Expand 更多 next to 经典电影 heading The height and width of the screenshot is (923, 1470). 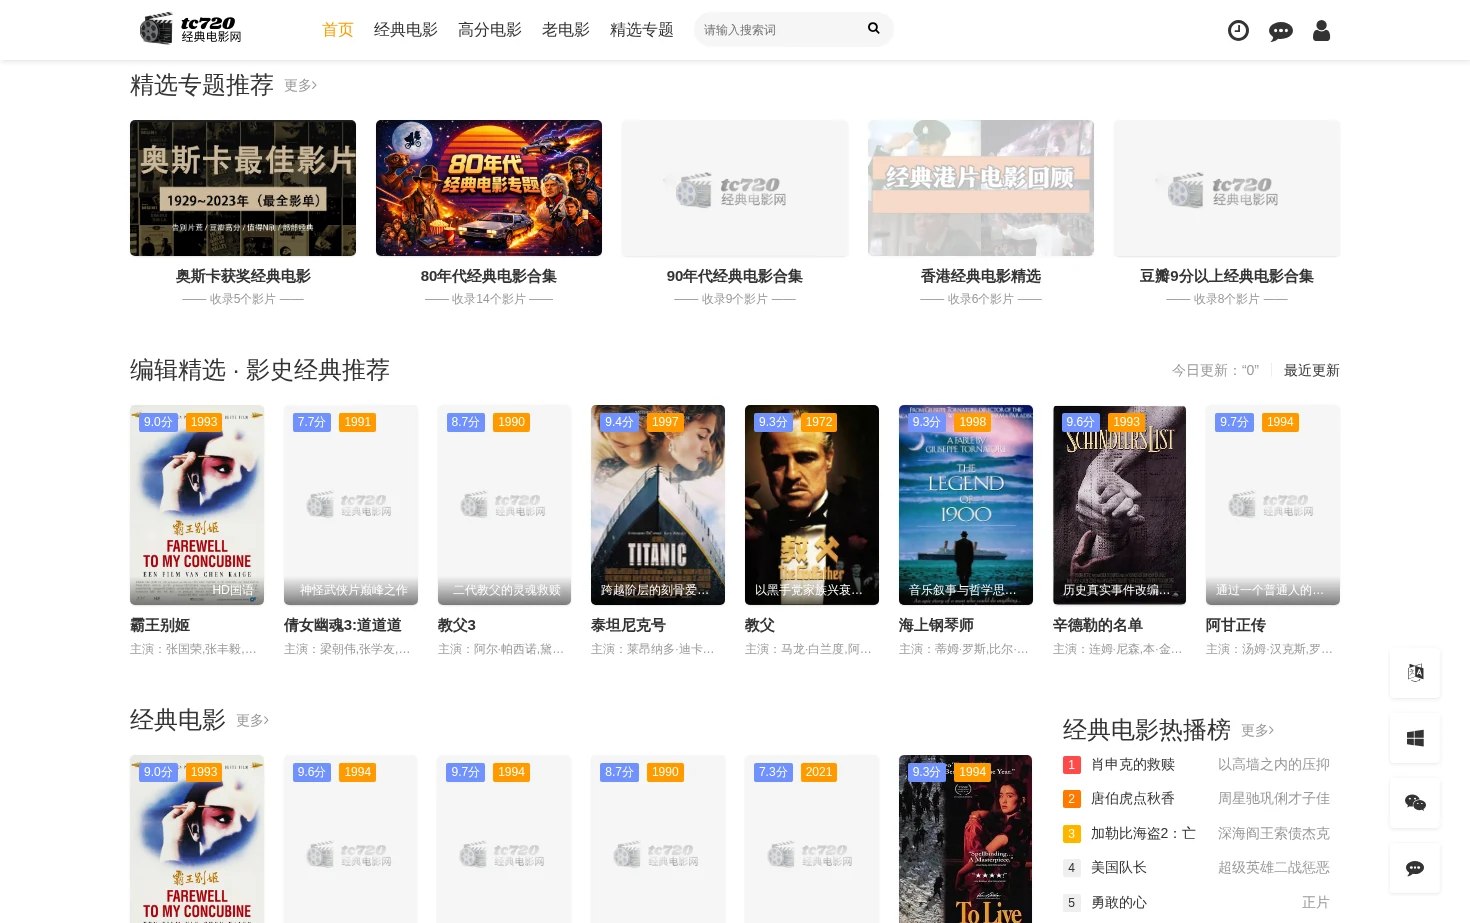coord(252,720)
